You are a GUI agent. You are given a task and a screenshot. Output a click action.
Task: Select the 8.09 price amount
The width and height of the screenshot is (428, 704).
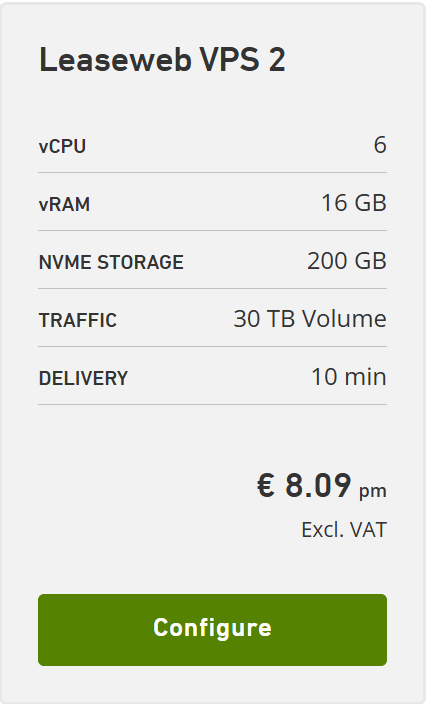click(x=318, y=485)
